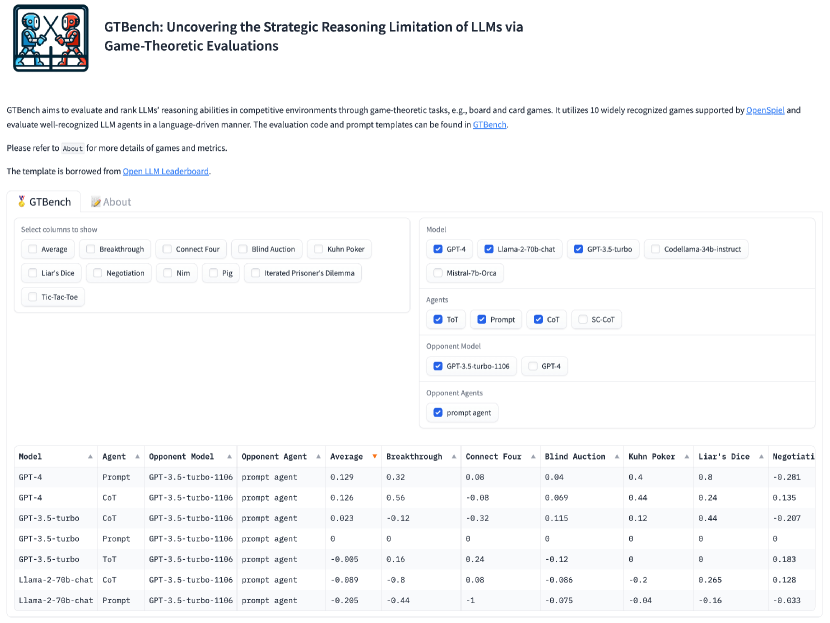
Task: Tick the Codellama-34b-instruct model checkbox
Action: (654, 249)
